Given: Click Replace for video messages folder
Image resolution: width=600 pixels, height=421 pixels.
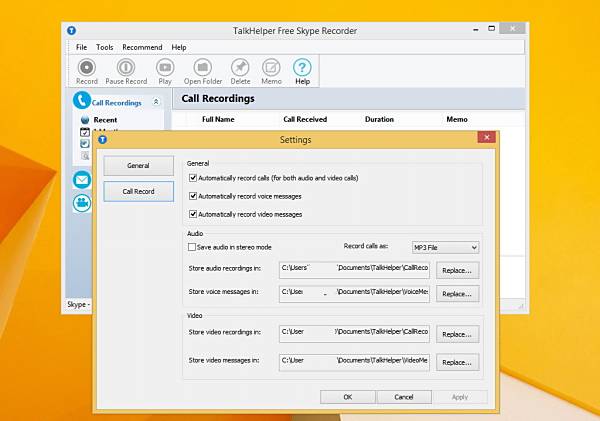Looking at the screenshot, I should point(457,362).
